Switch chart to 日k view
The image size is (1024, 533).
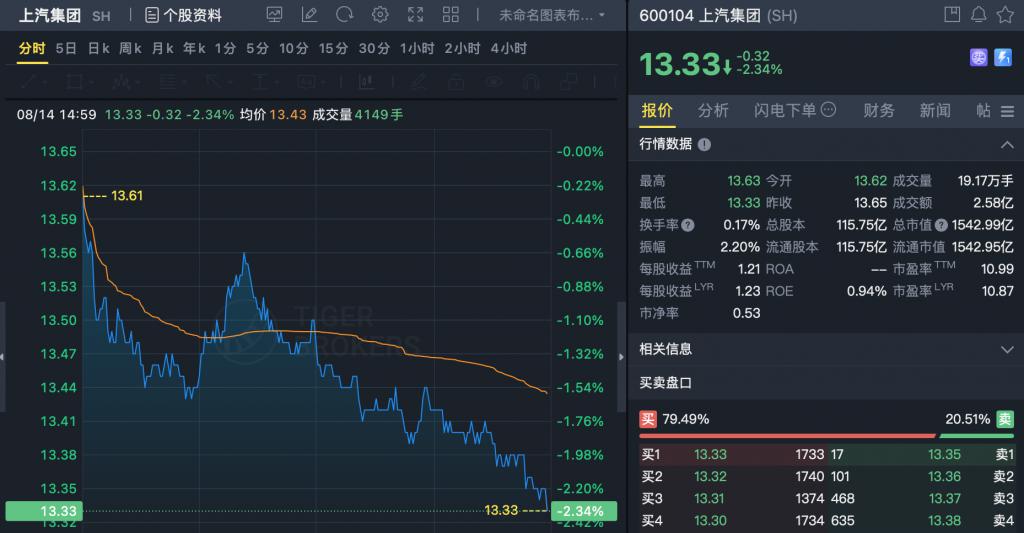(x=99, y=48)
